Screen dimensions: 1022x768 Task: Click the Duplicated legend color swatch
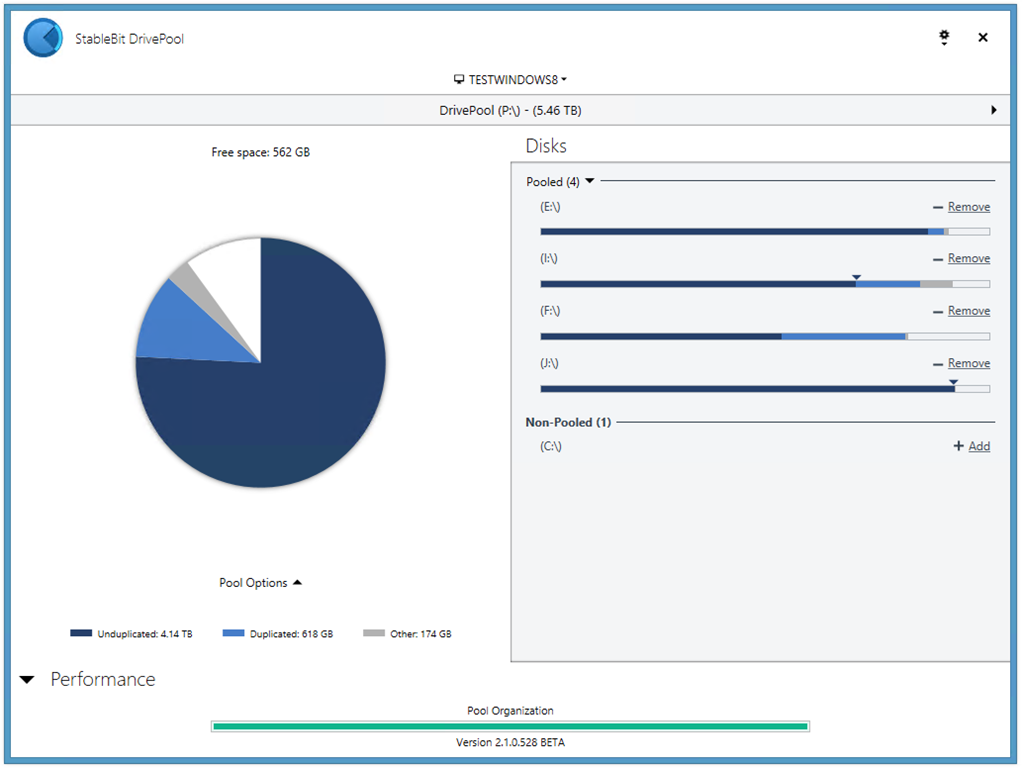pyautogui.click(x=233, y=633)
